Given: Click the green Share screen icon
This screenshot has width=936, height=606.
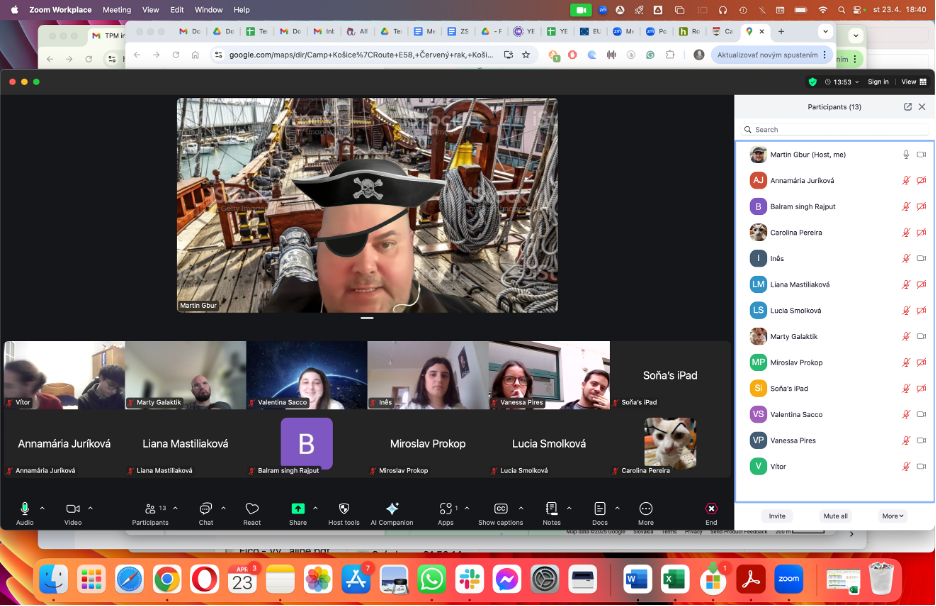Looking at the screenshot, I should click(297, 509).
